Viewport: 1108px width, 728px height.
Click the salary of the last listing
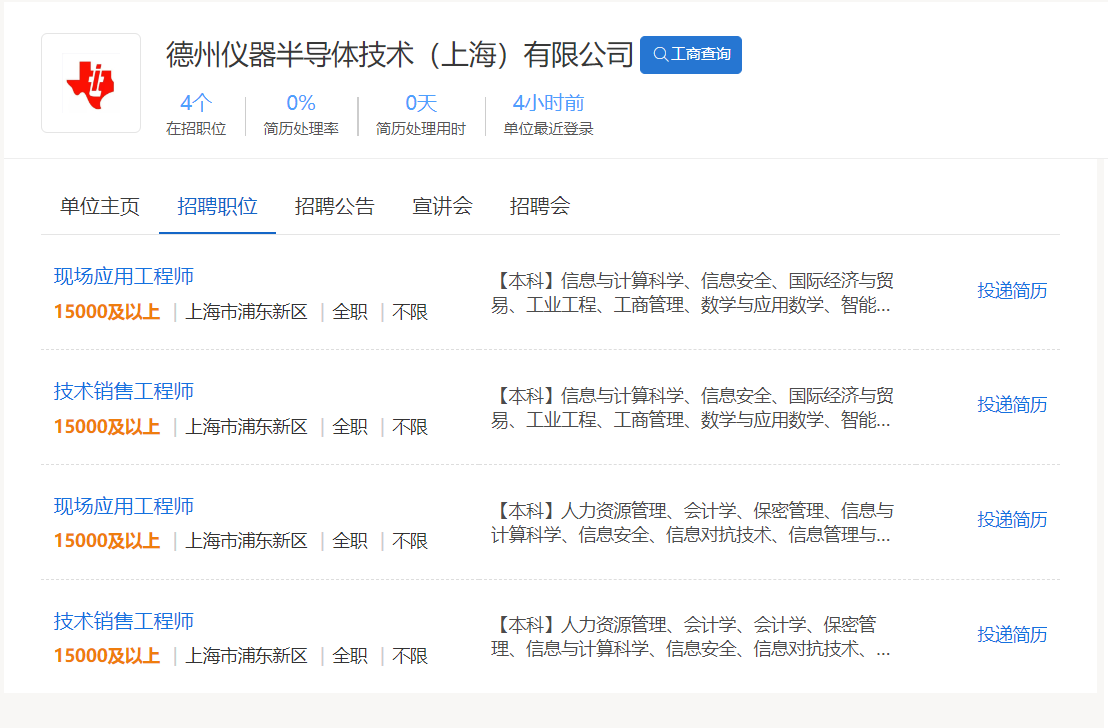tap(107, 656)
